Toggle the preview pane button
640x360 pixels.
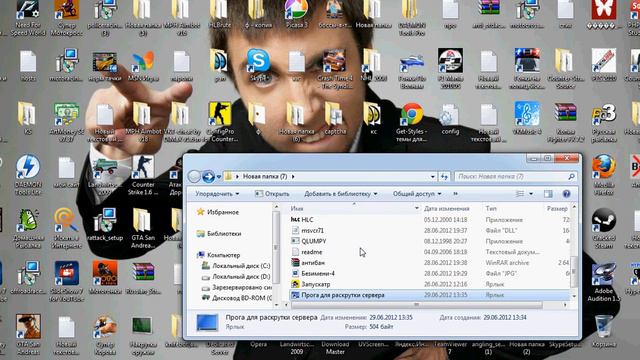coord(548,194)
